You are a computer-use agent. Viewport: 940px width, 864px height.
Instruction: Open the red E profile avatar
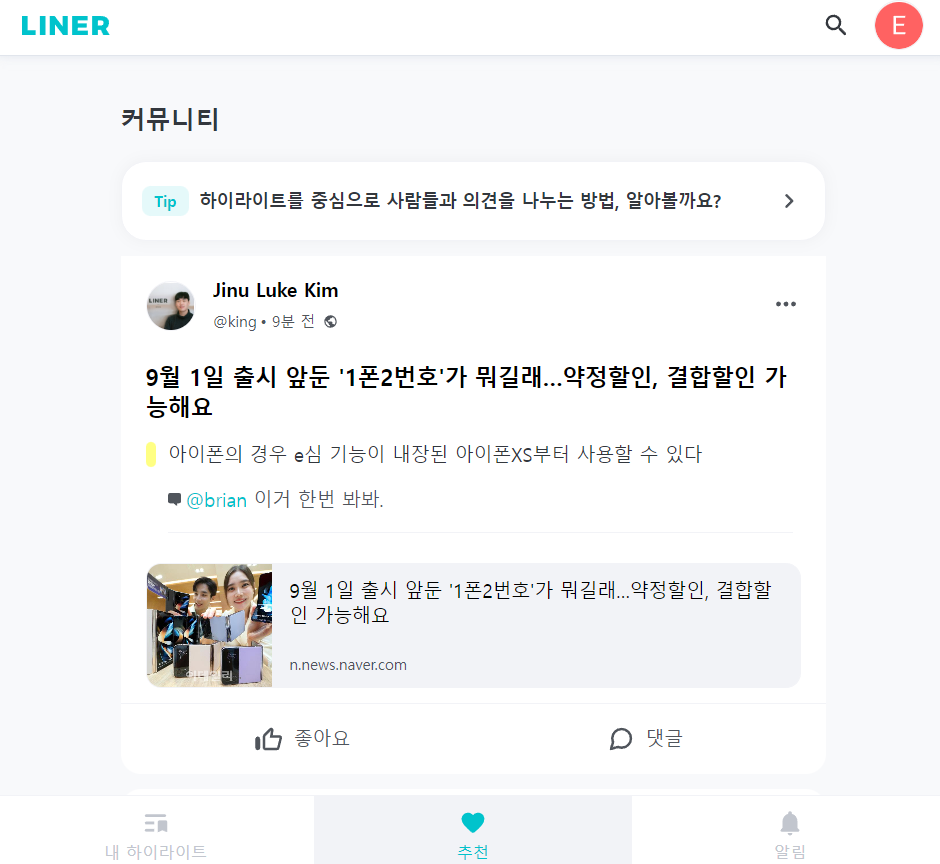pyautogui.click(x=898, y=25)
